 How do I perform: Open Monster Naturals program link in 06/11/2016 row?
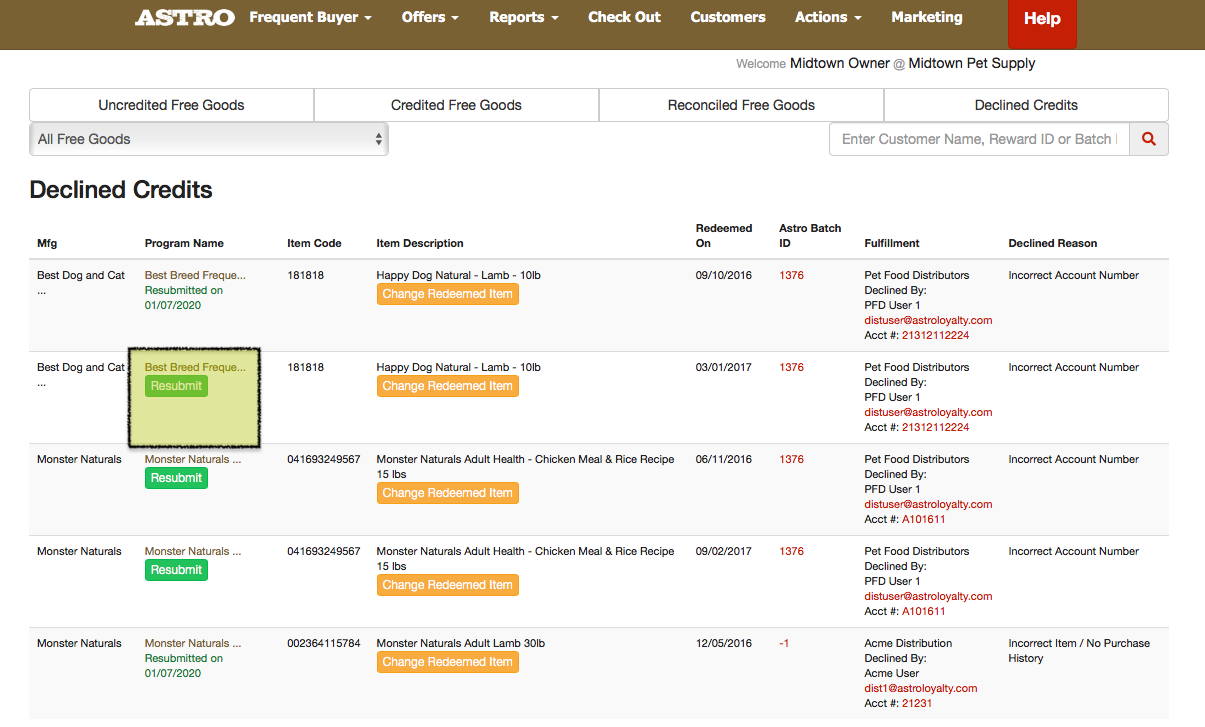pyautogui.click(x=193, y=459)
